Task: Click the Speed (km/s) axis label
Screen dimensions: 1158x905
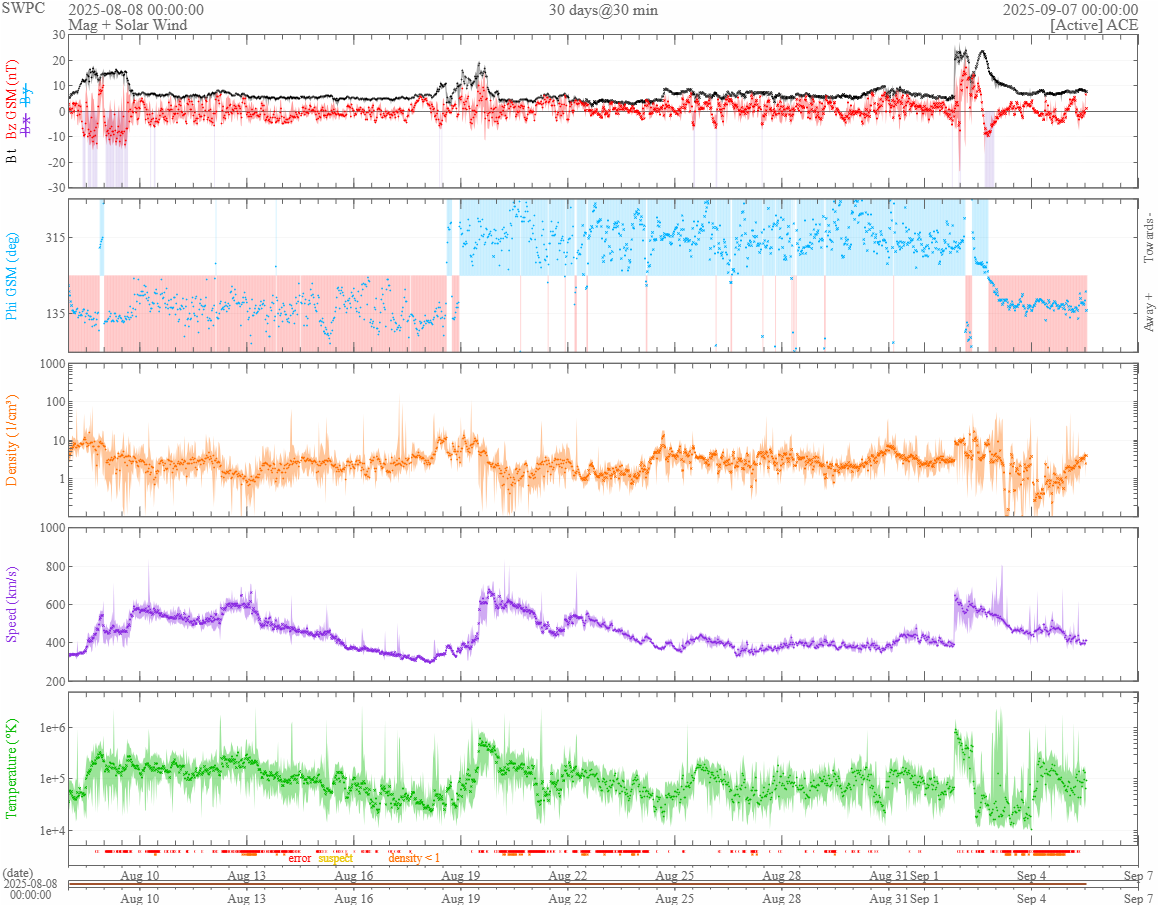Action: [x=11, y=604]
